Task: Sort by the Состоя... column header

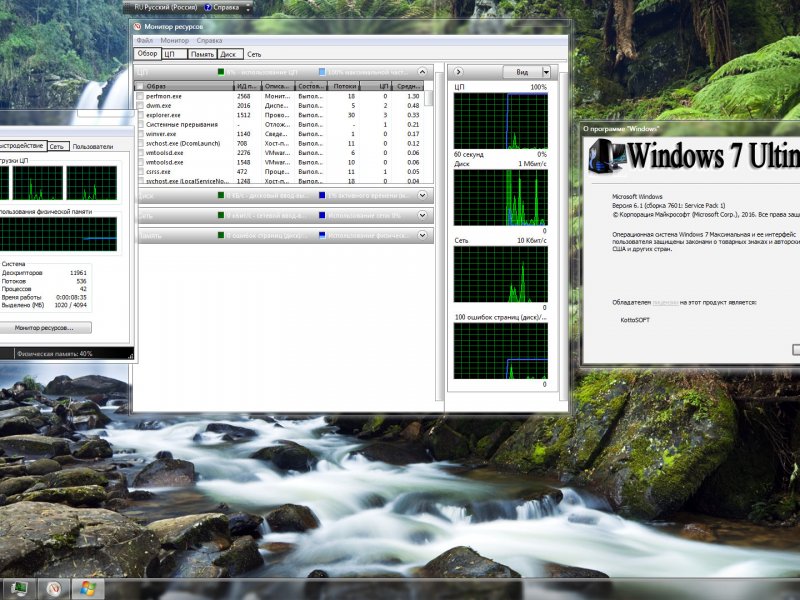Action: click(x=311, y=86)
